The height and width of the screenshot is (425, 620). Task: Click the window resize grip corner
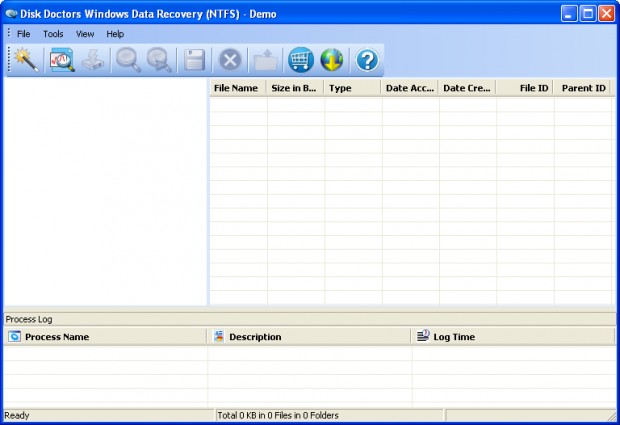pyautogui.click(x=612, y=416)
